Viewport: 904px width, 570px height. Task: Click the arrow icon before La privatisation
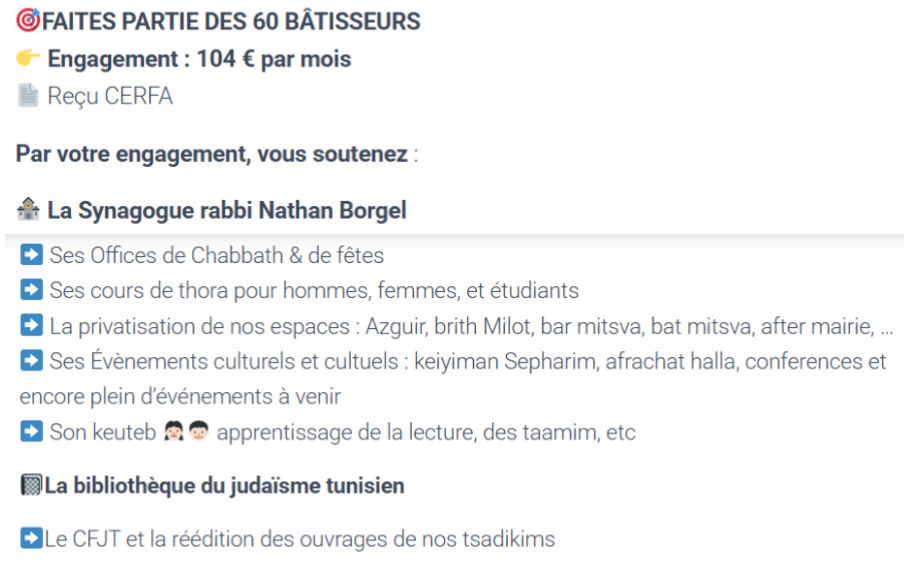pyautogui.click(x=30, y=326)
